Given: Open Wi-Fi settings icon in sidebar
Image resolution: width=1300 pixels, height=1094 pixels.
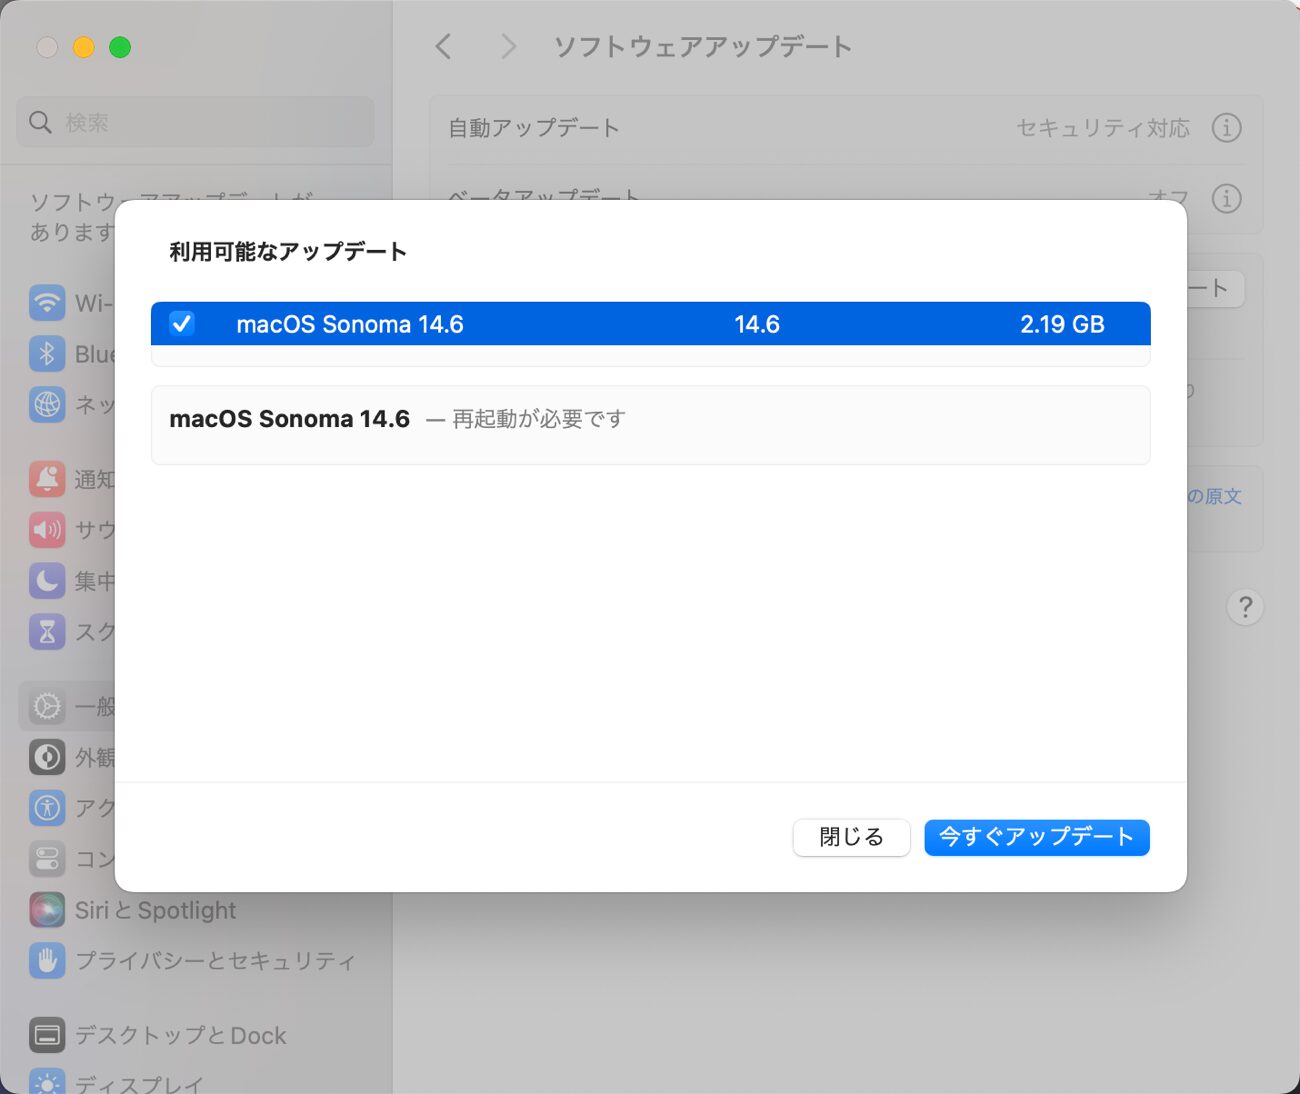Looking at the screenshot, I should [47, 302].
